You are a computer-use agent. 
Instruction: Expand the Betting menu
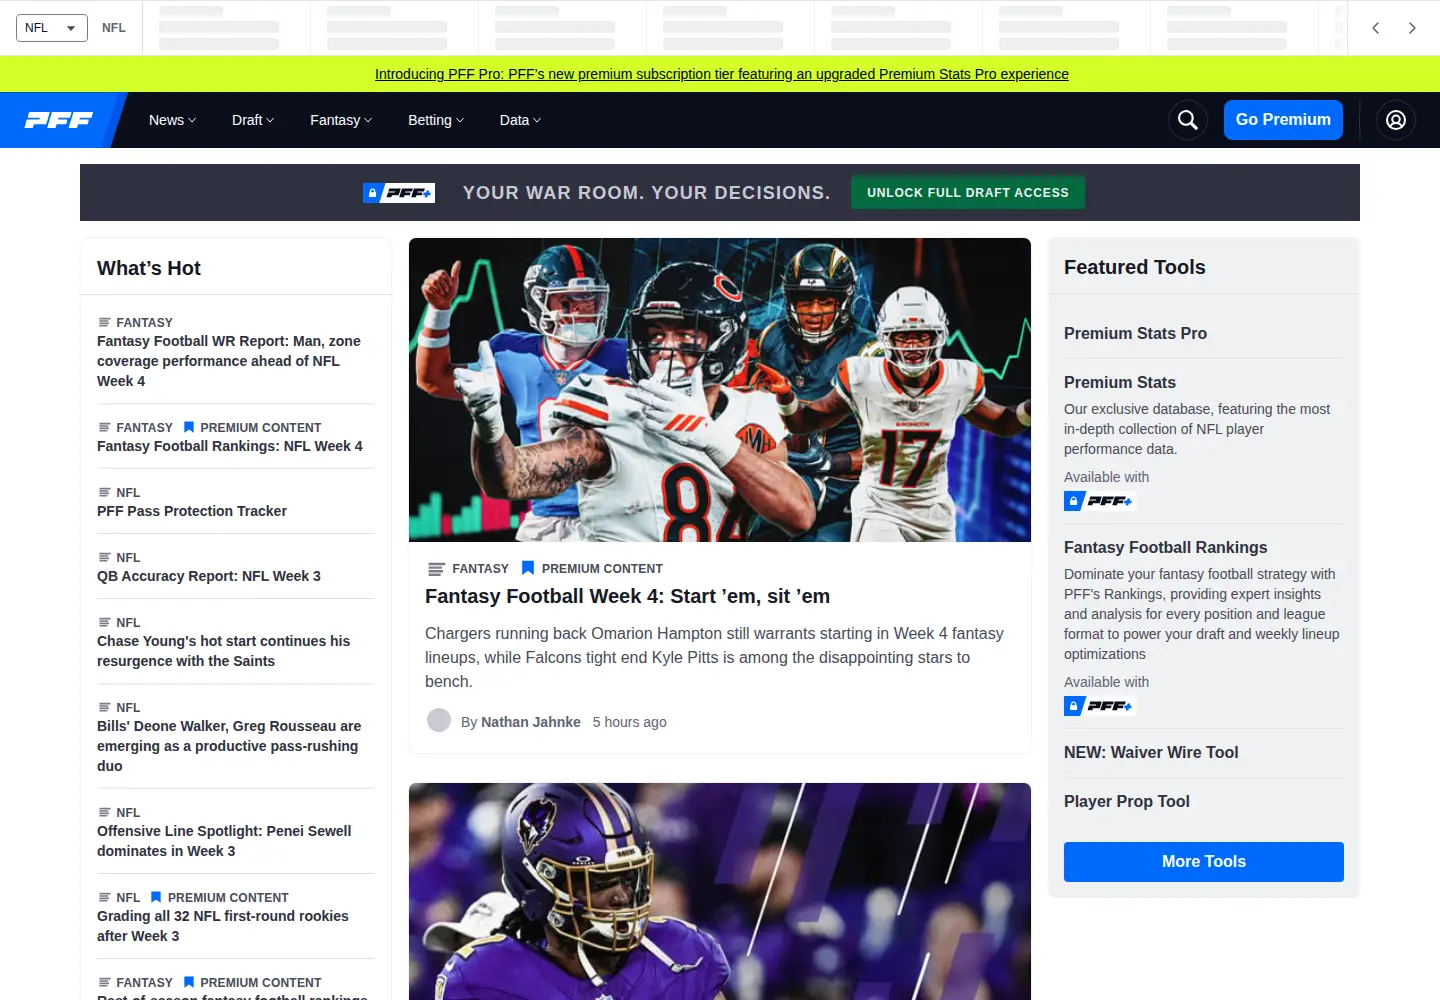point(436,120)
